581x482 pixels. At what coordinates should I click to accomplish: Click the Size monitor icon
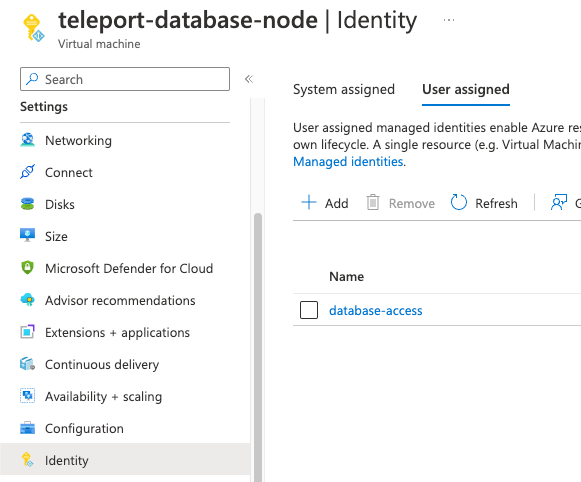(27, 236)
